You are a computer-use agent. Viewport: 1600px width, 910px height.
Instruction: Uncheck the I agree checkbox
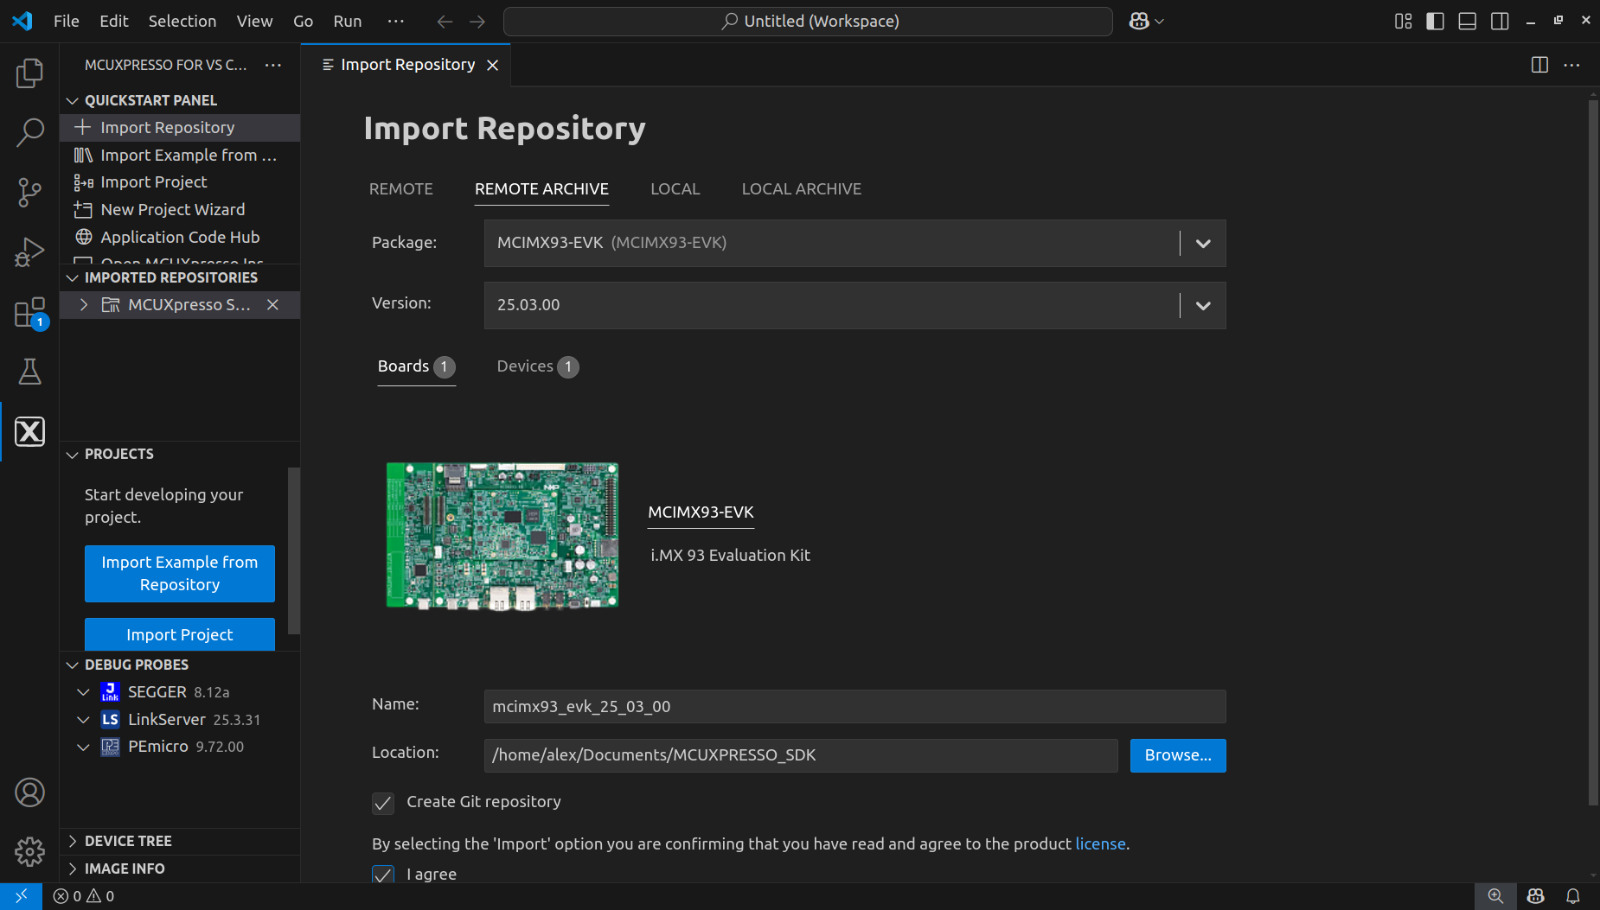click(x=383, y=874)
